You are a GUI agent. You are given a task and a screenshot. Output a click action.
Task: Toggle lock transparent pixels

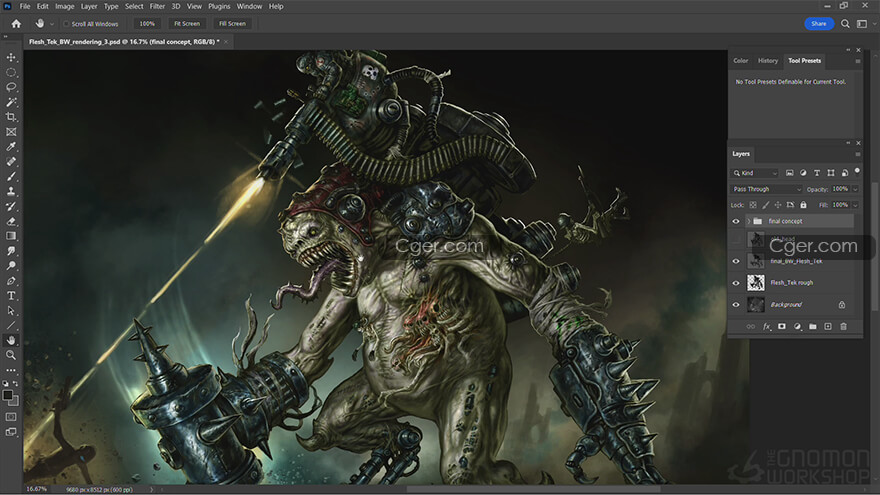coord(753,205)
